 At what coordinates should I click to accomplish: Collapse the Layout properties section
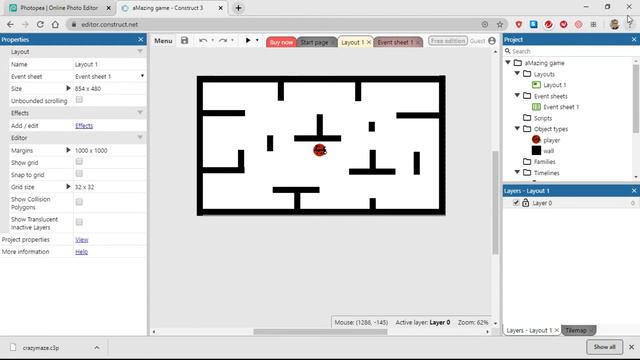pyautogui.click(x=140, y=51)
